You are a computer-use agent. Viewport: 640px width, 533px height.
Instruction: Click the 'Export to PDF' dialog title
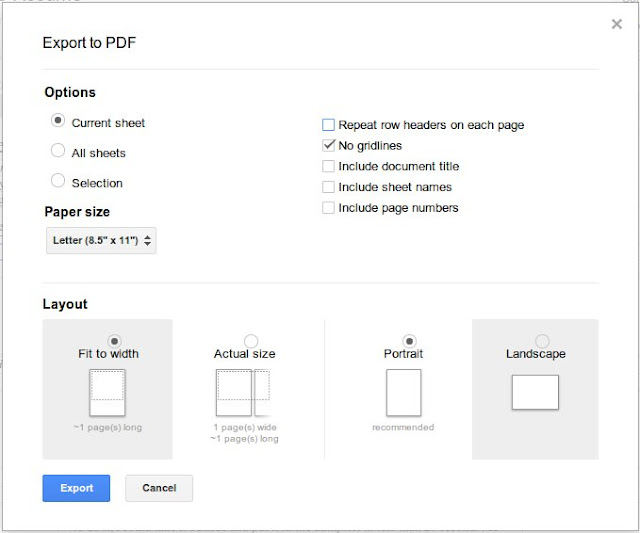[x=89, y=42]
